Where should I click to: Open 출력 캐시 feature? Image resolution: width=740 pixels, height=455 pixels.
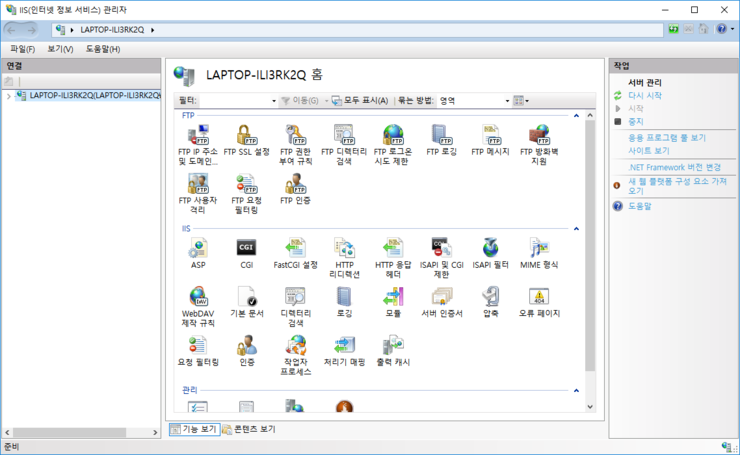tap(393, 351)
